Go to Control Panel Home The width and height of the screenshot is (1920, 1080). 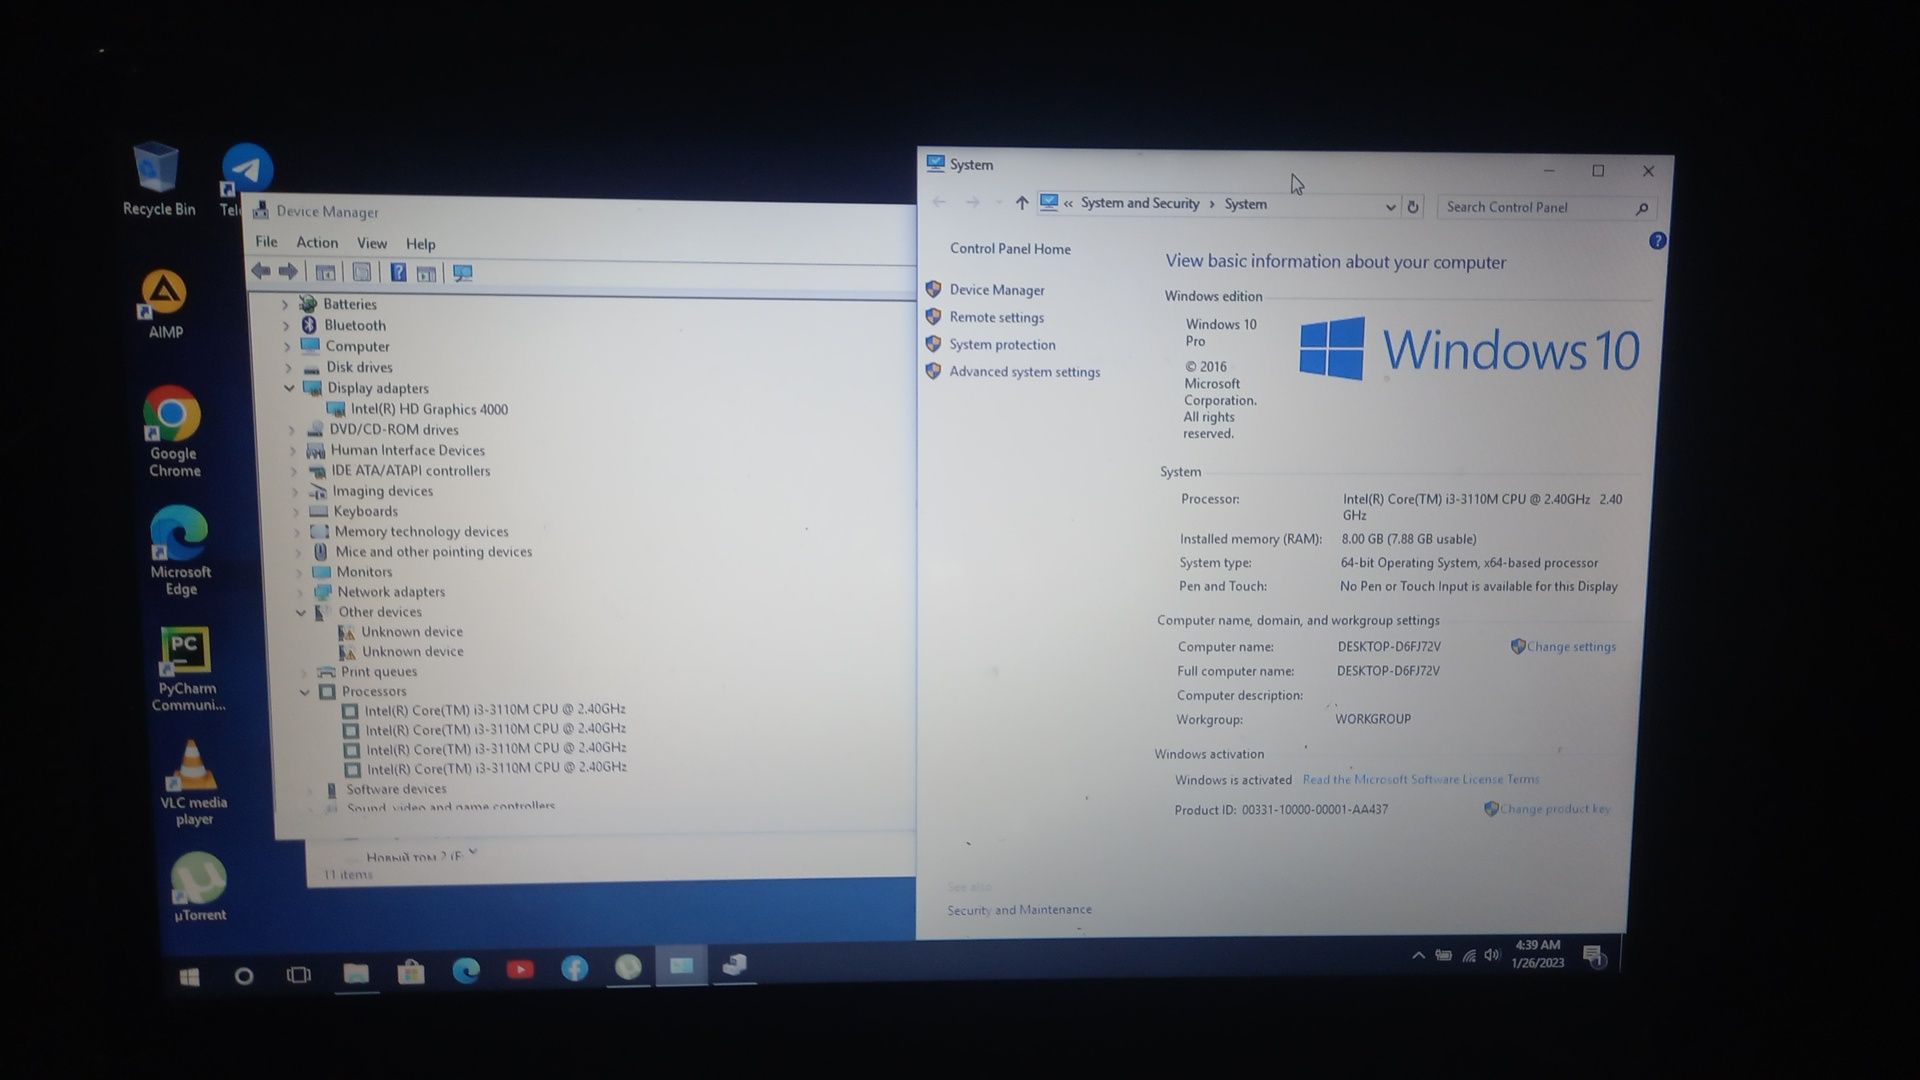coord(1010,249)
